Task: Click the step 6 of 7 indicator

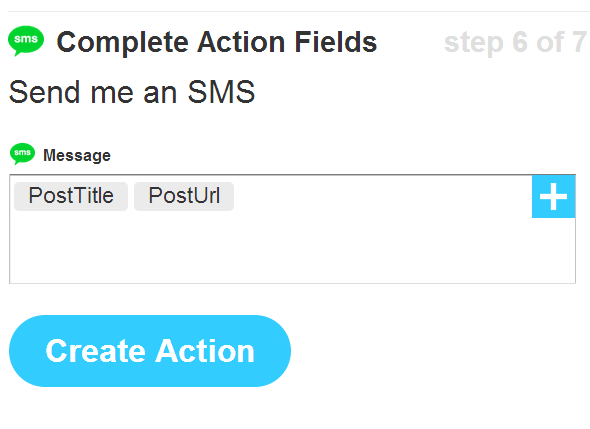Action: tap(515, 42)
